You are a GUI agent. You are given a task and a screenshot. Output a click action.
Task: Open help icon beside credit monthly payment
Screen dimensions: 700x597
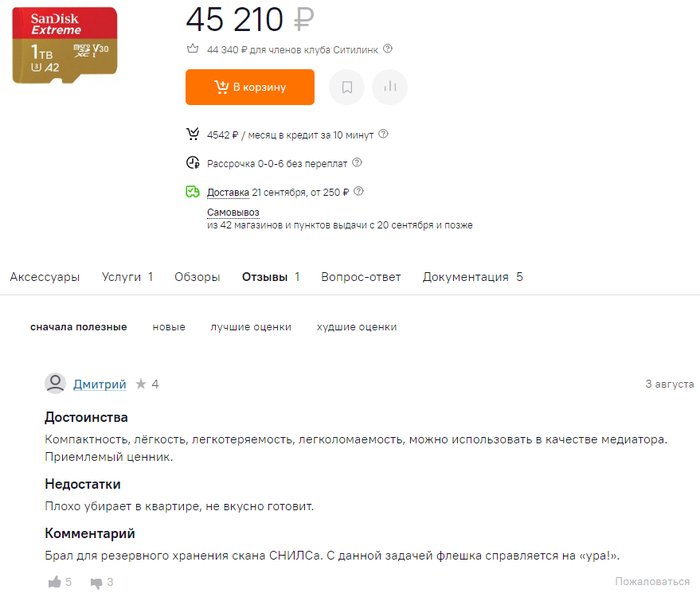point(383,134)
